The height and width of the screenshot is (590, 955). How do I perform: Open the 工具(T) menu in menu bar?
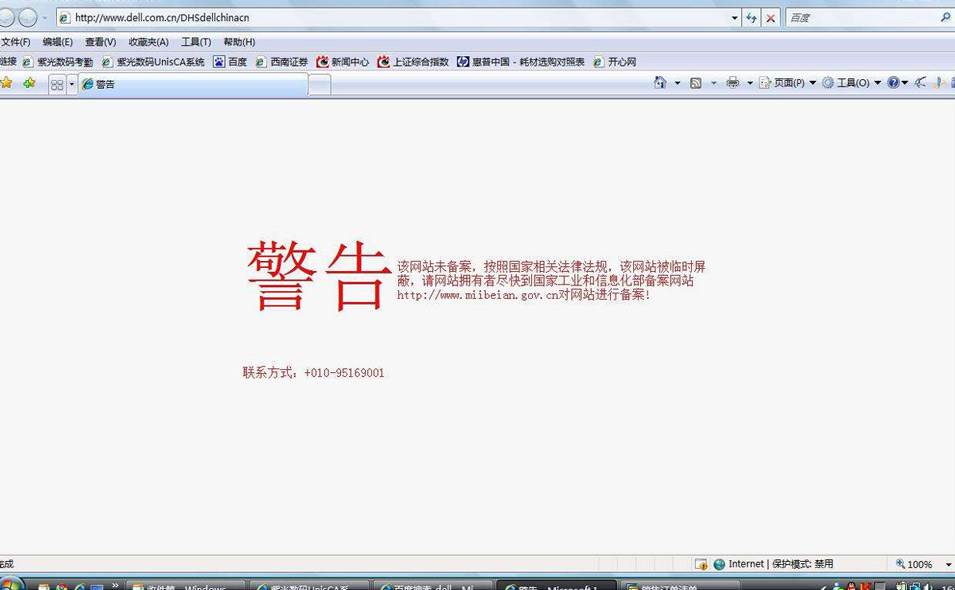(196, 42)
